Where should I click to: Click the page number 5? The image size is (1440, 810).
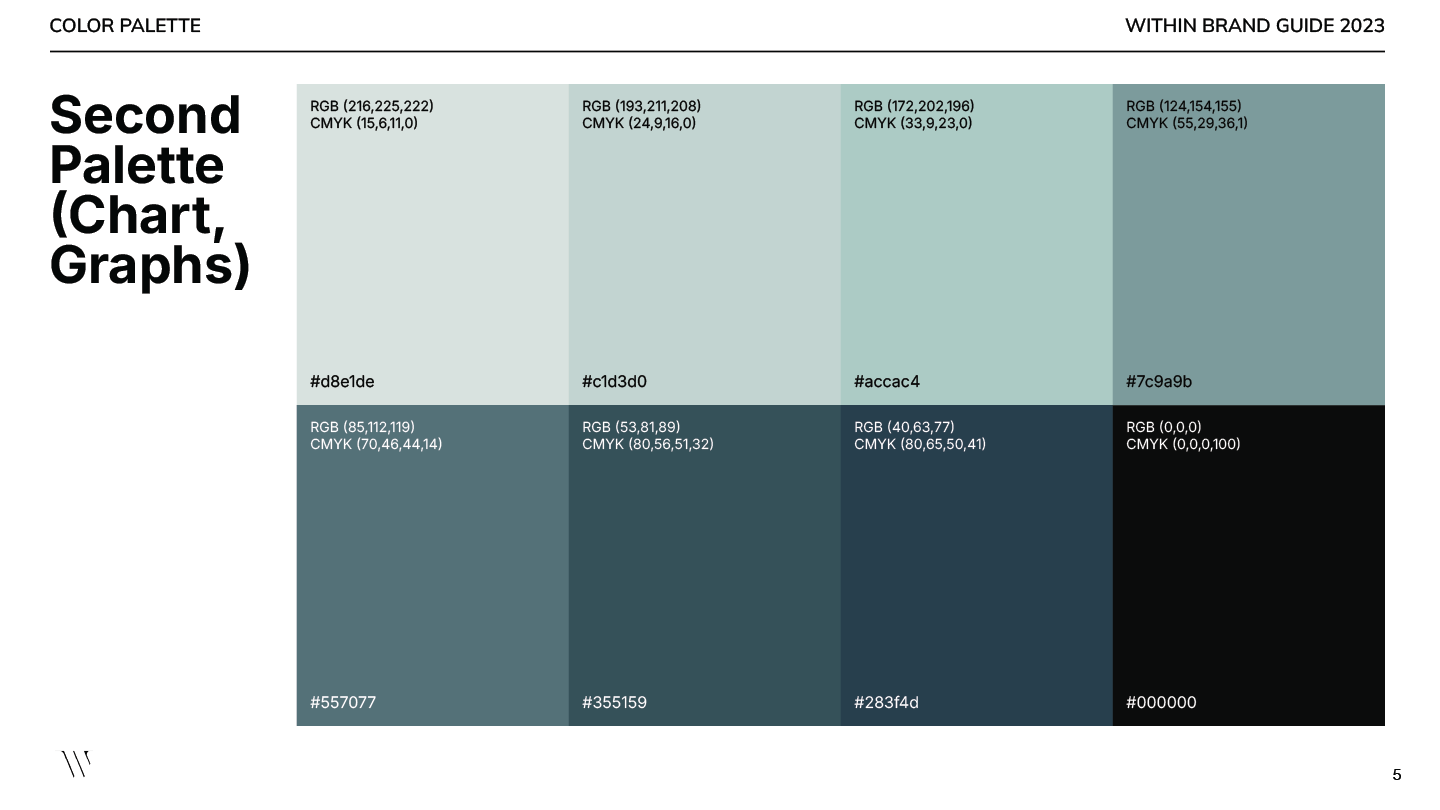(x=1397, y=775)
